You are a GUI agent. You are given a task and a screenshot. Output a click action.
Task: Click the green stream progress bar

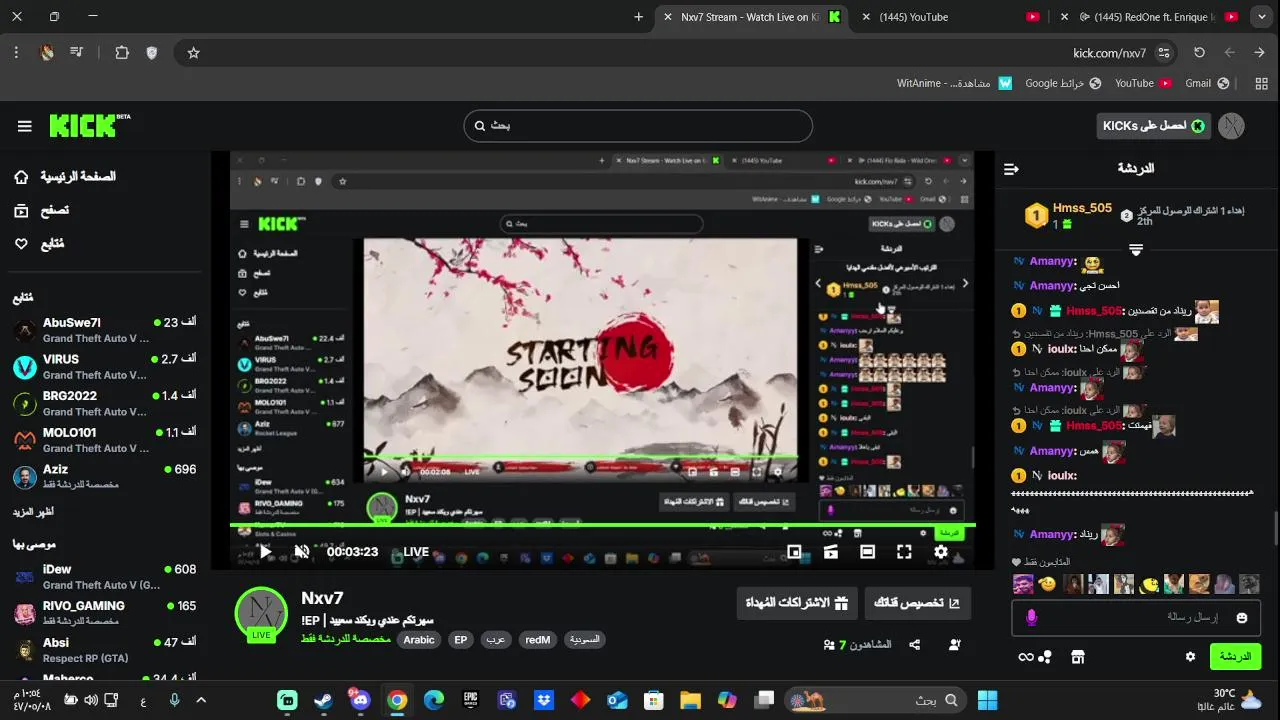point(603,525)
